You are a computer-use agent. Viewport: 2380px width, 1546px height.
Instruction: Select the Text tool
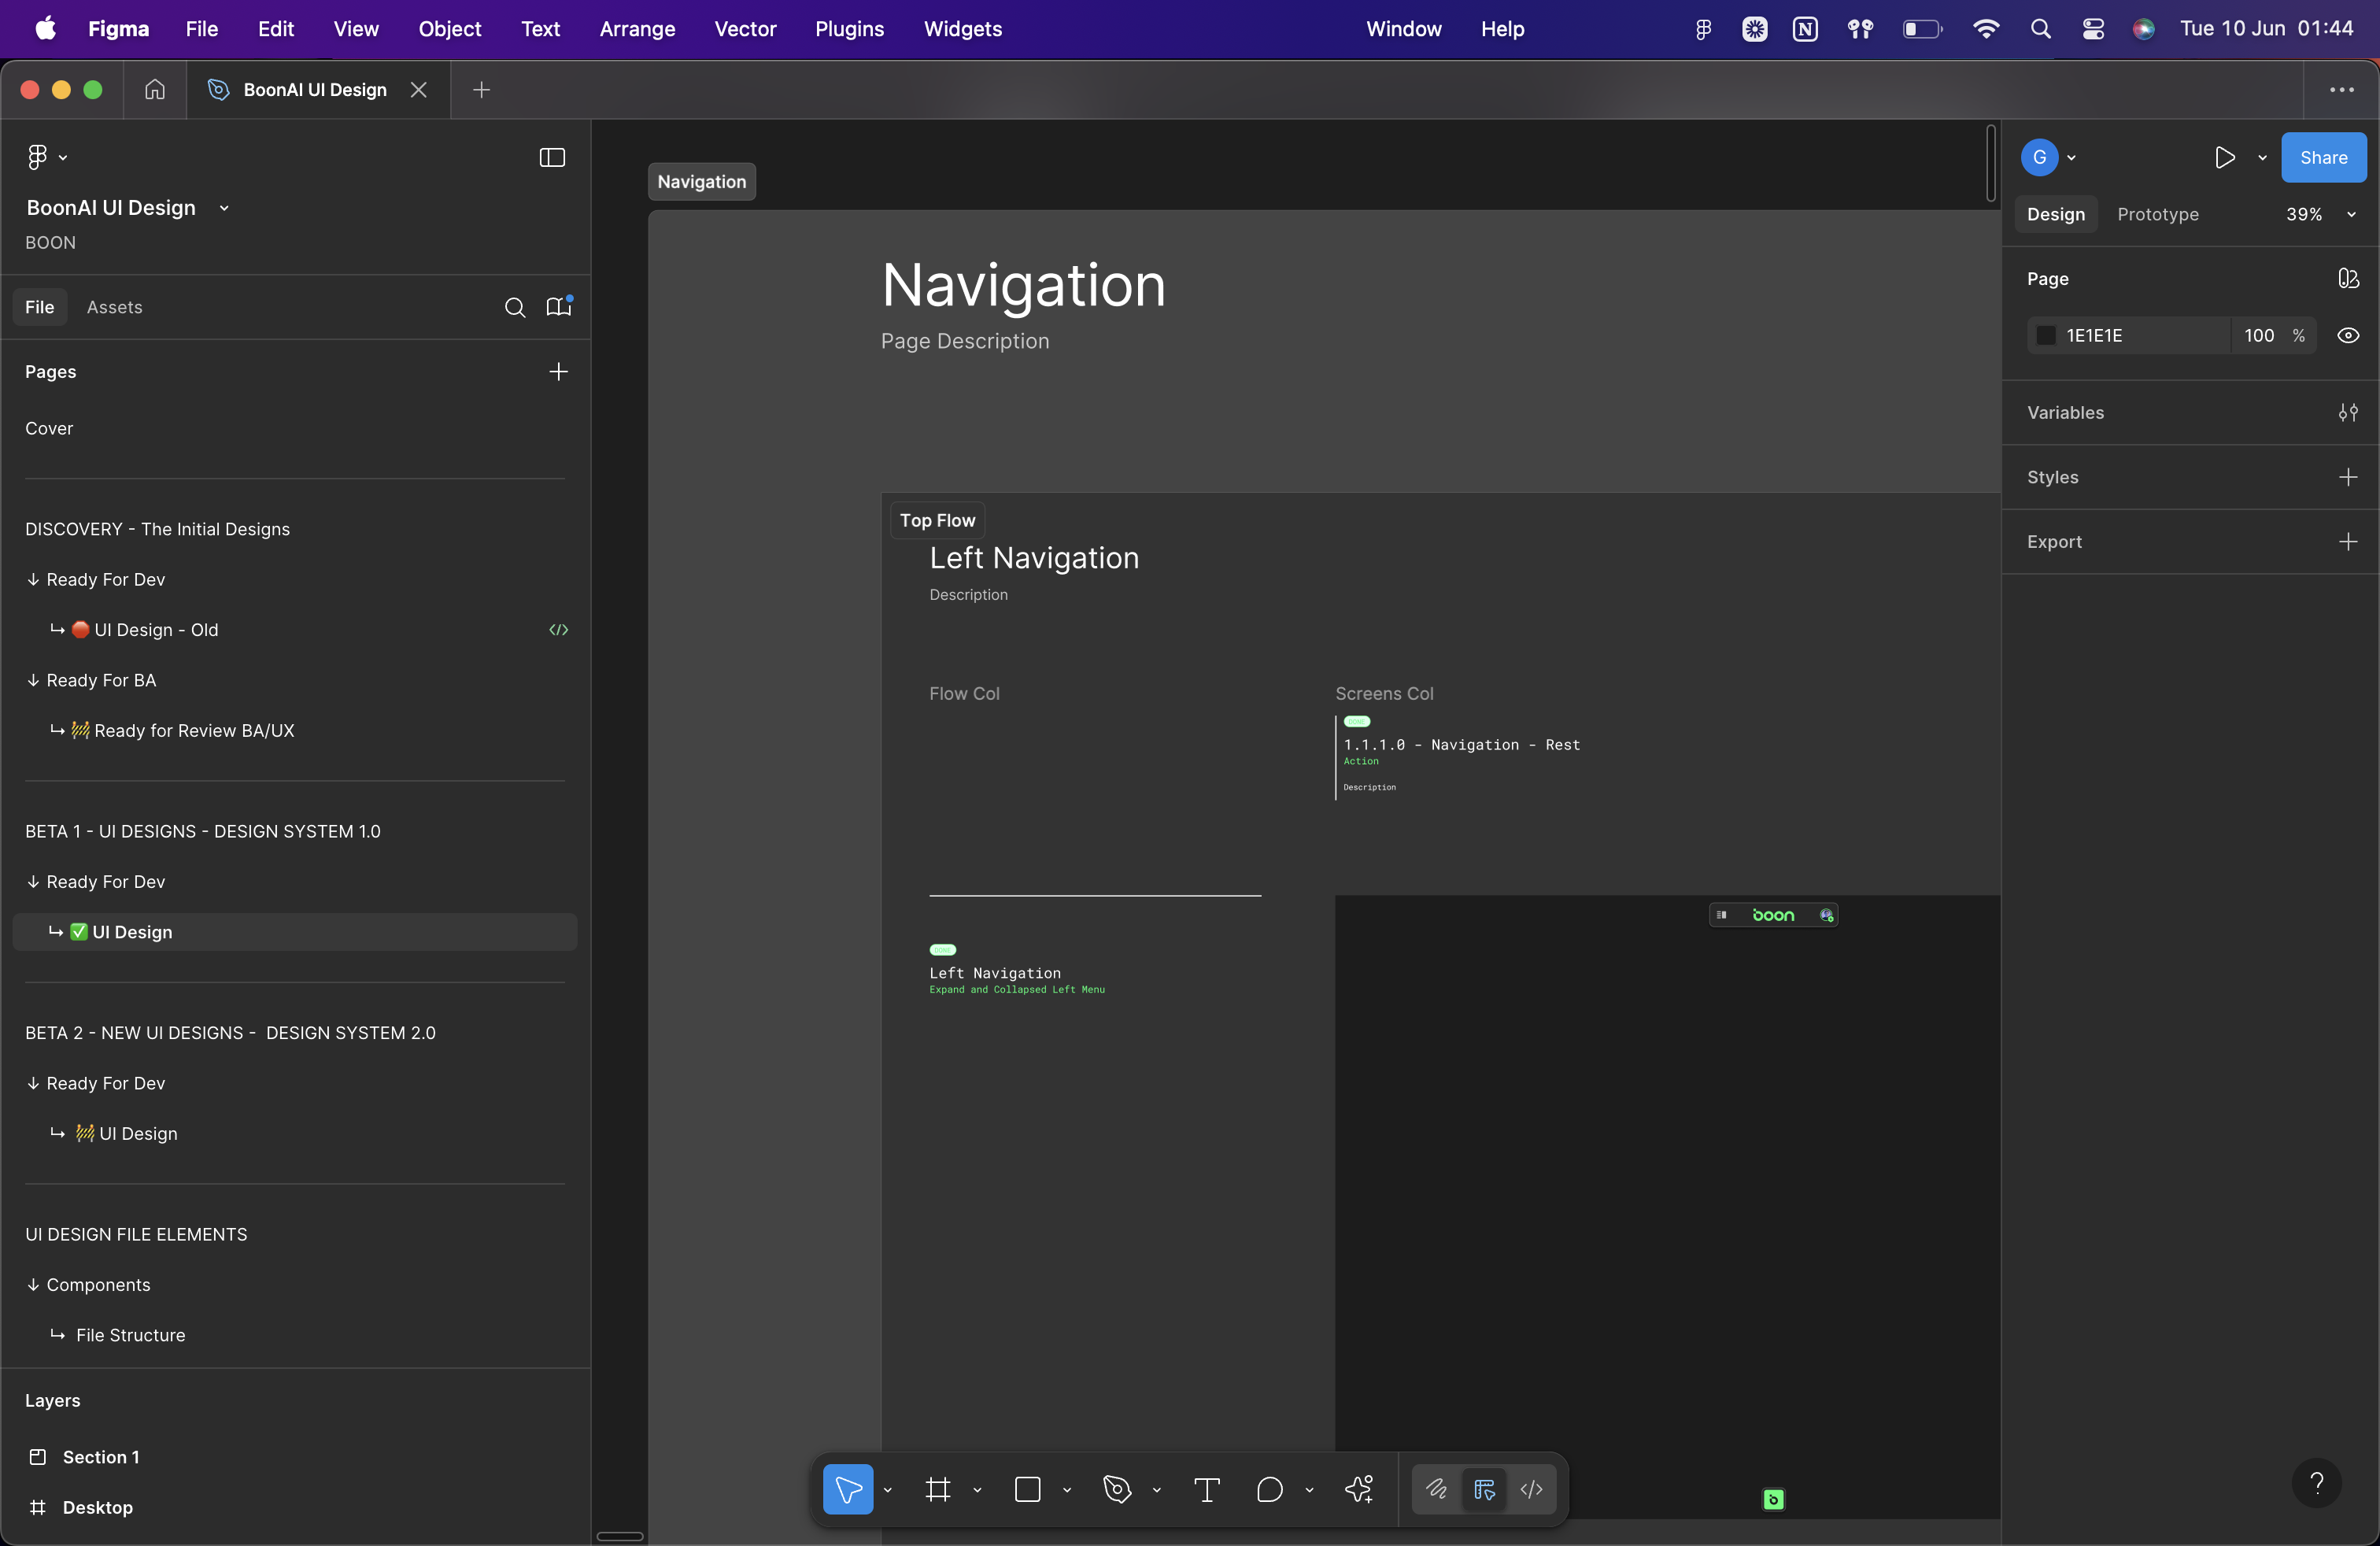pyautogui.click(x=1207, y=1490)
